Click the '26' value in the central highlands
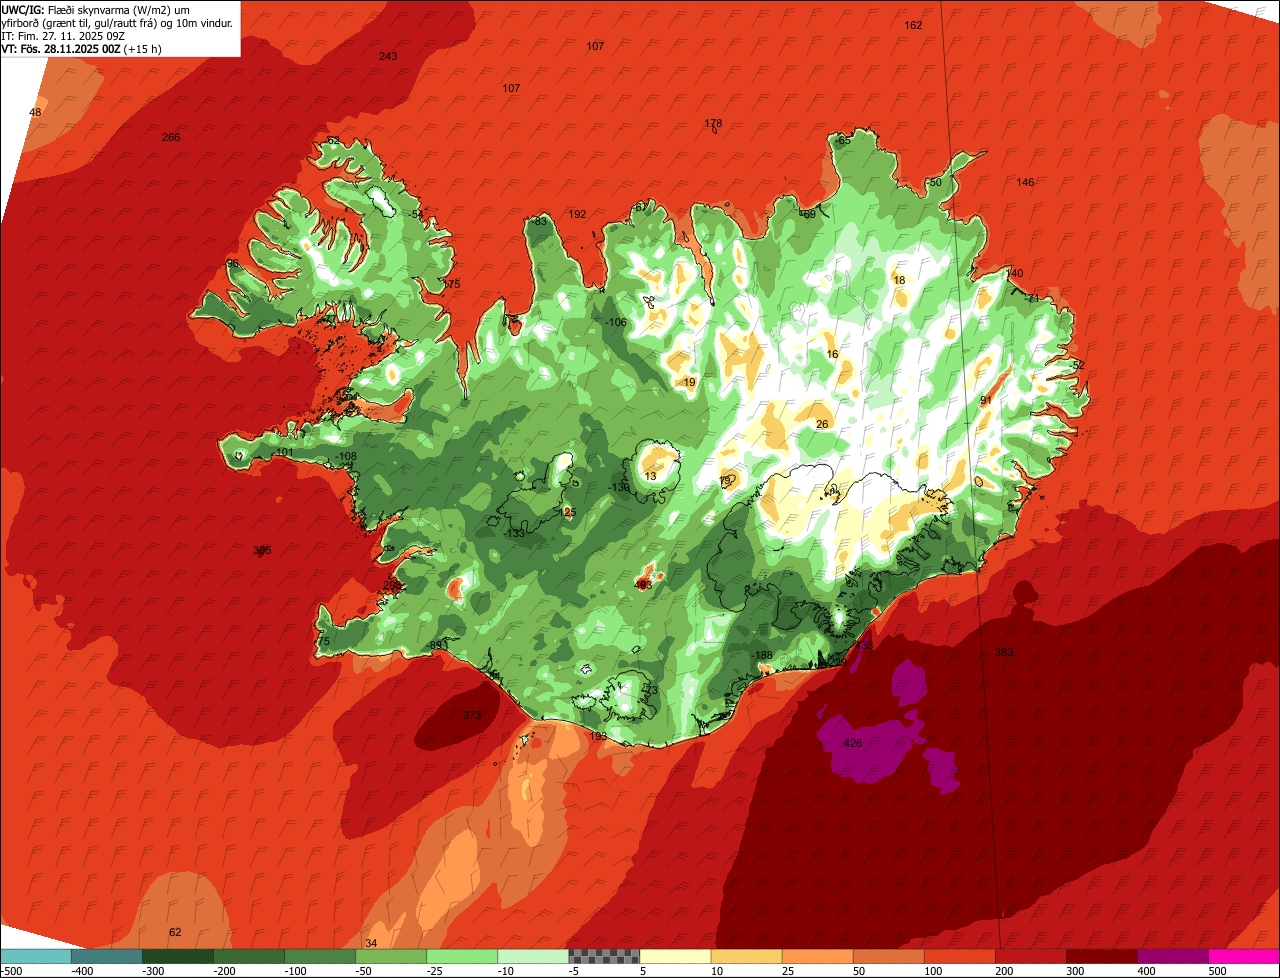 (822, 424)
